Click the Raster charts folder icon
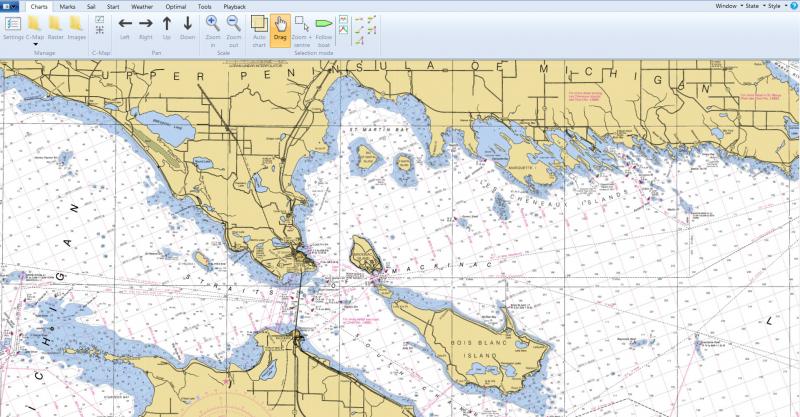 click(x=56, y=26)
